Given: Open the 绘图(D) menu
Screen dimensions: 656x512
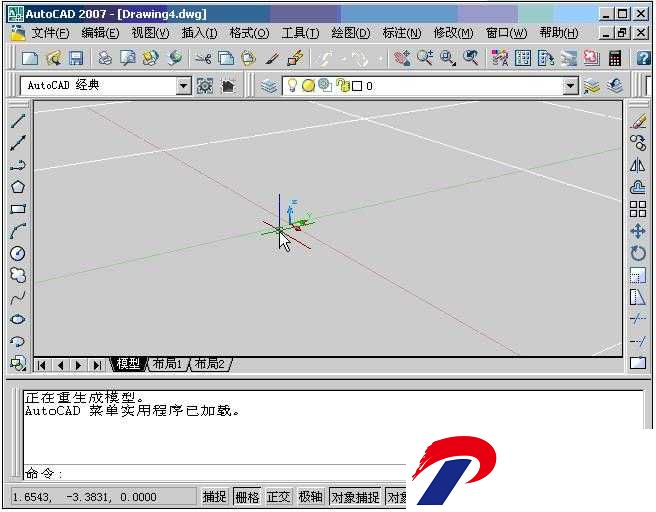Looking at the screenshot, I should 351,33.
